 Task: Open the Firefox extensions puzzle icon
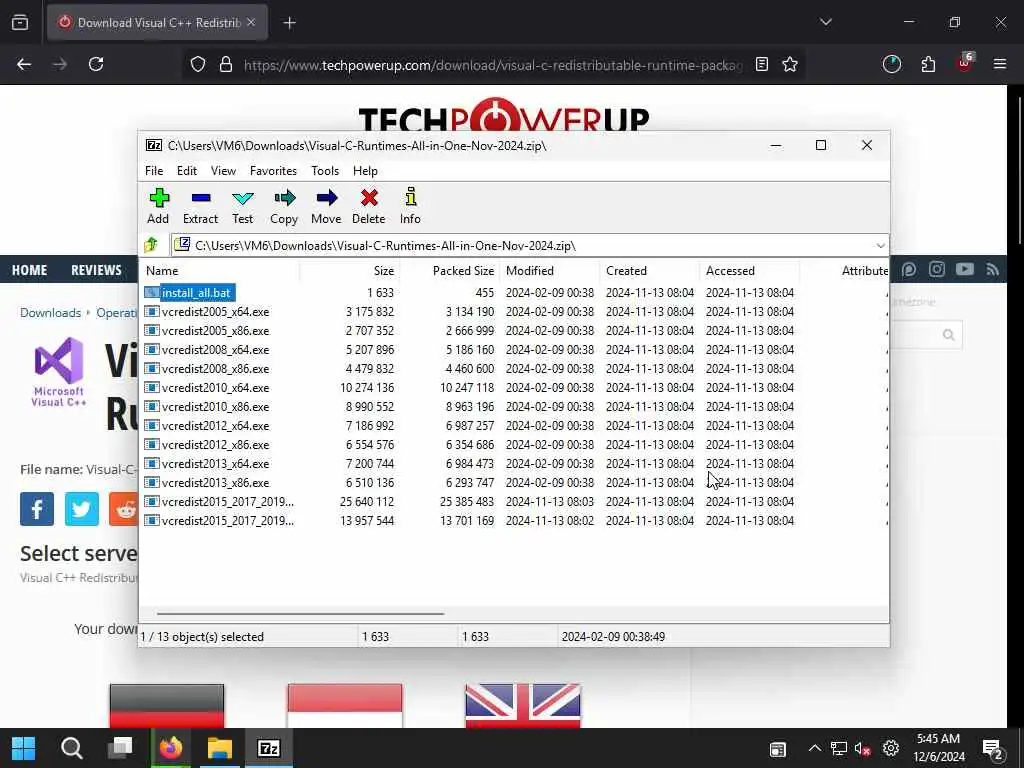[928, 64]
